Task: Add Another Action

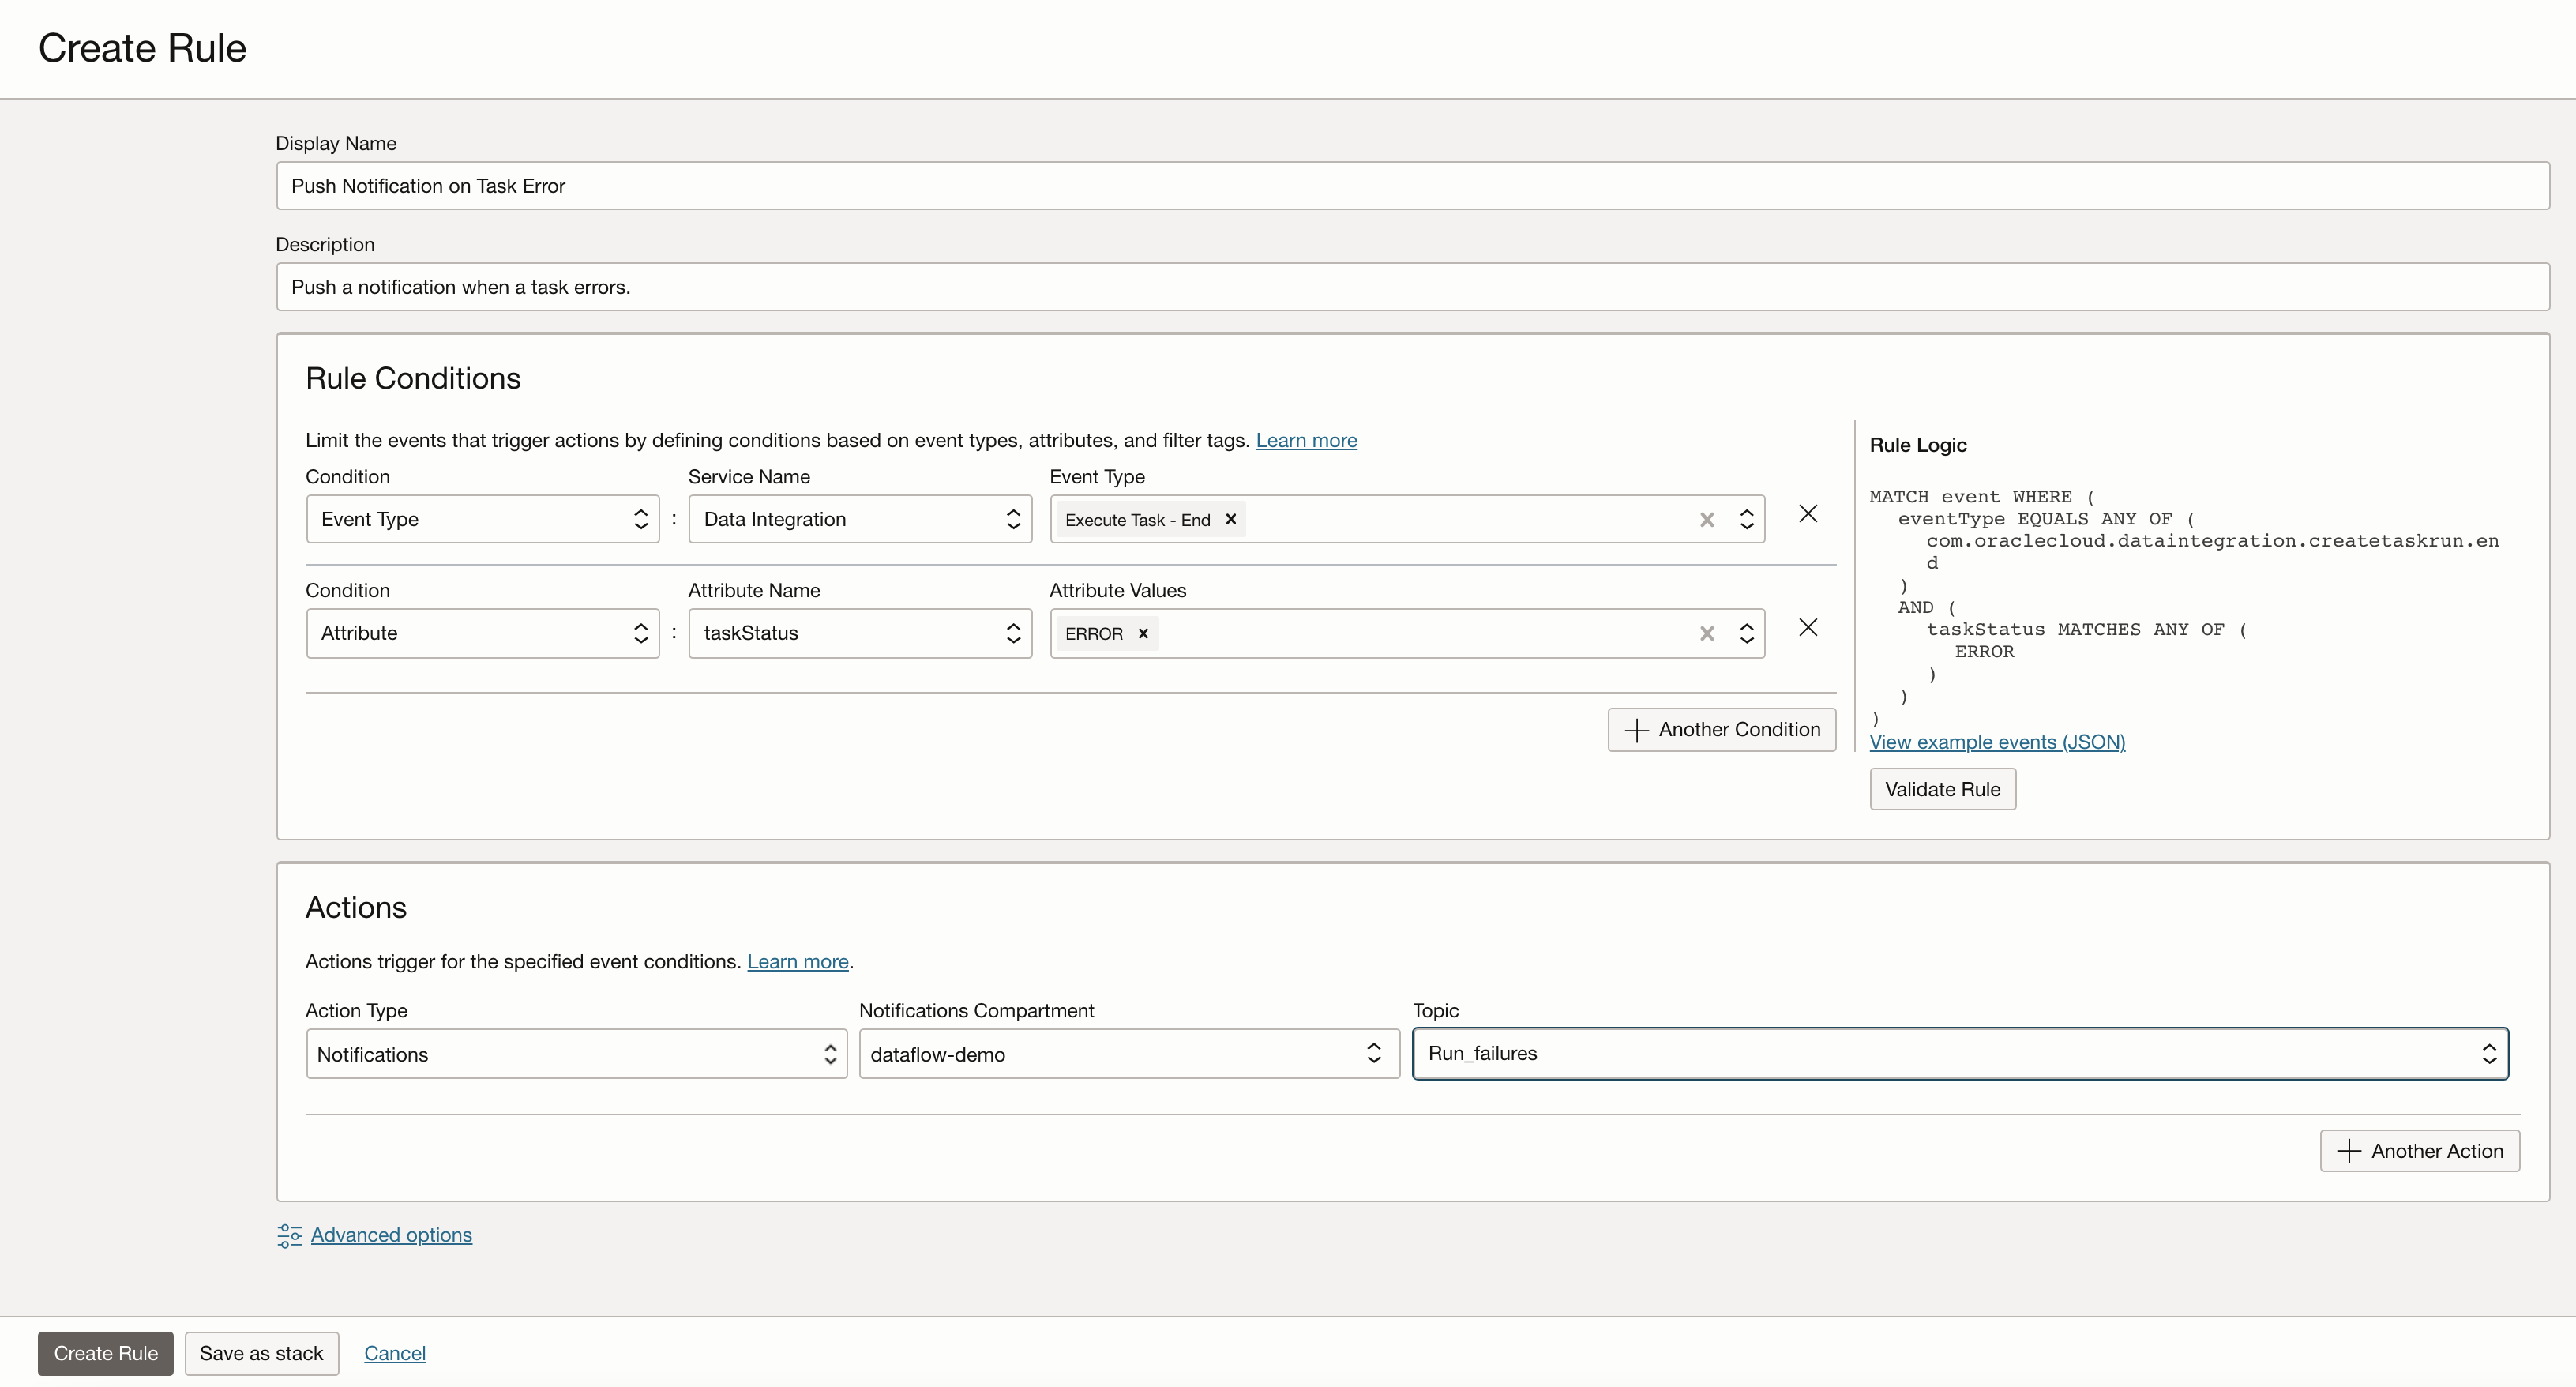Action: click(2419, 1151)
